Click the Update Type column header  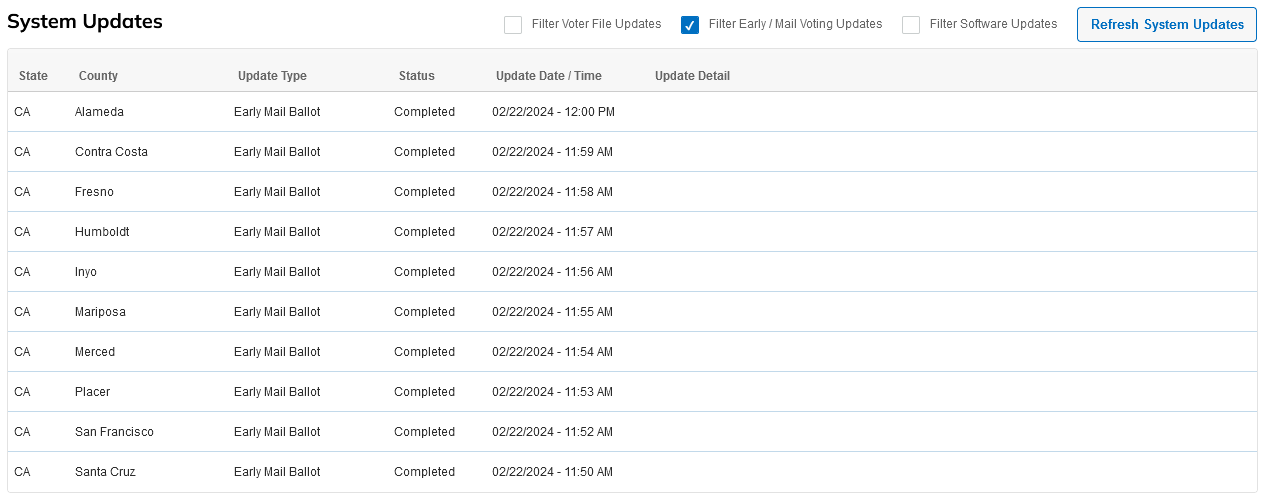(272, 76)
